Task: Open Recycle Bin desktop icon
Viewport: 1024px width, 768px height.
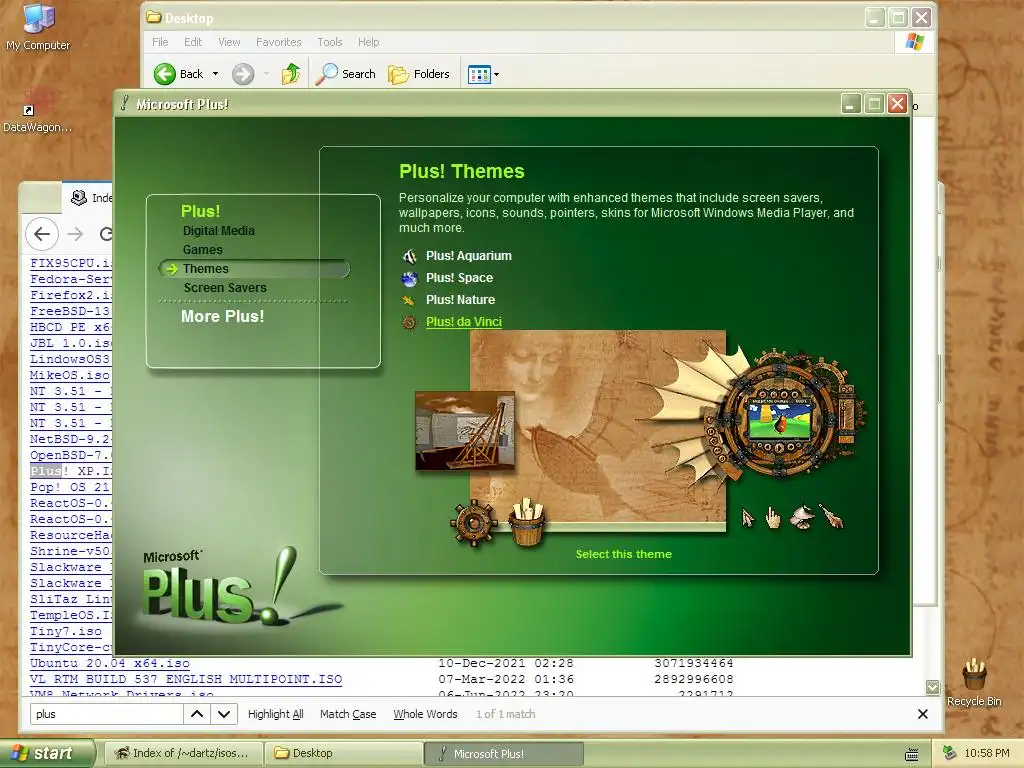Action: point(974,682)
